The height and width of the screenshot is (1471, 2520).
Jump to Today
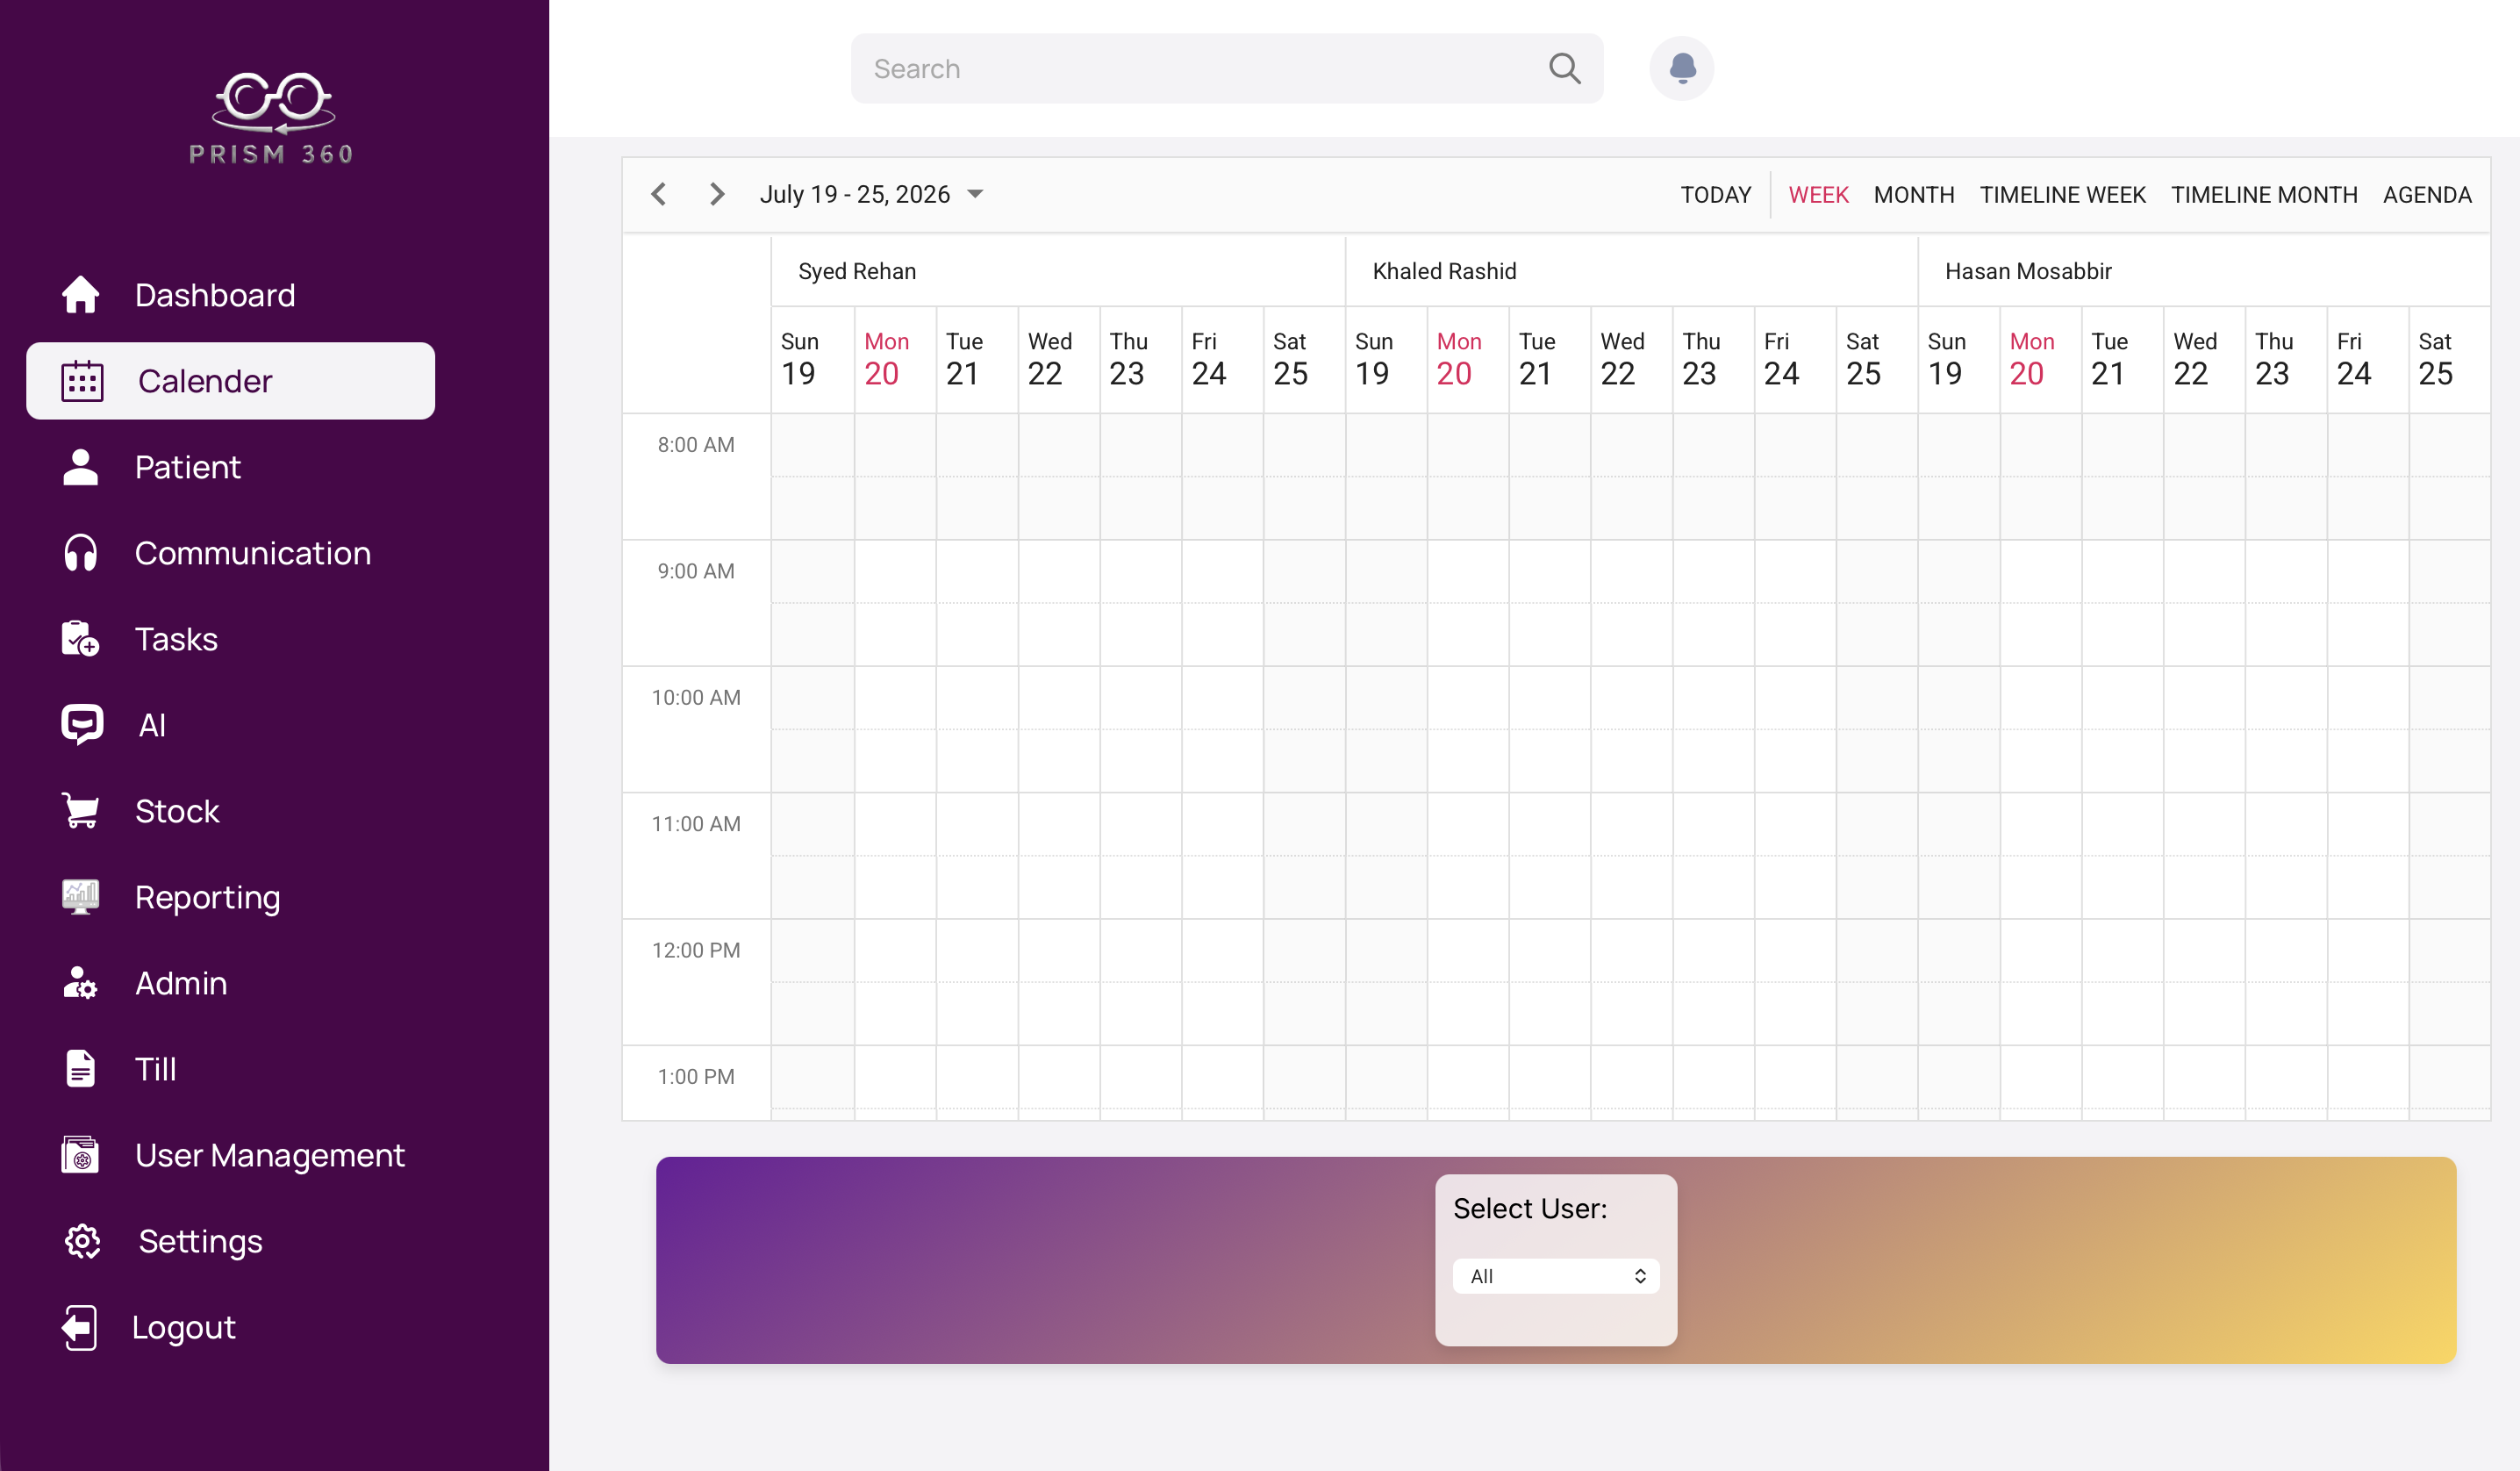pyautogui.click(x=1716, y=195)
